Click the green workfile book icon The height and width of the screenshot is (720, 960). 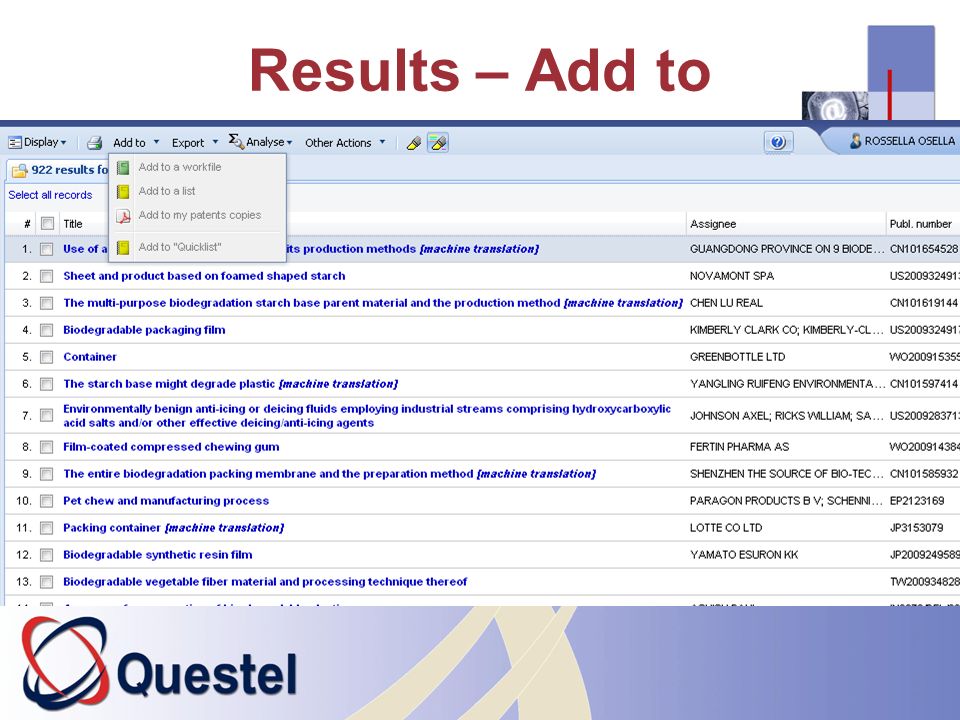pos(123,167)
